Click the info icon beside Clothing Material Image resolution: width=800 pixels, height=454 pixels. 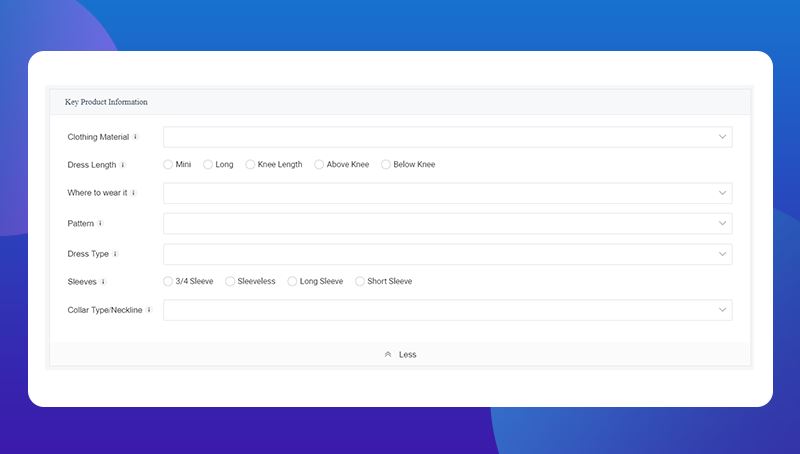tap(135, 137)
